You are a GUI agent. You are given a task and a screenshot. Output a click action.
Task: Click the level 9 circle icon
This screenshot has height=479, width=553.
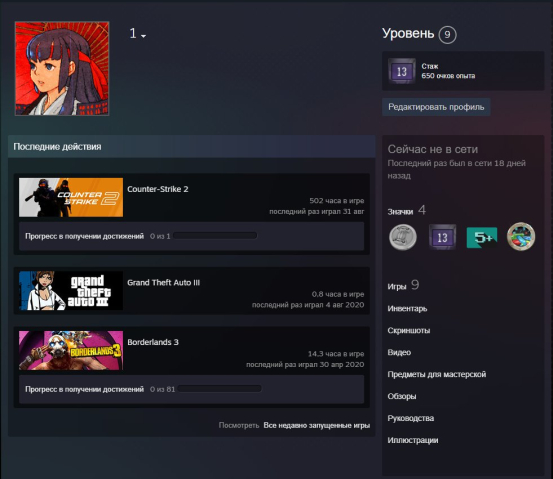[x=447, y=35]
